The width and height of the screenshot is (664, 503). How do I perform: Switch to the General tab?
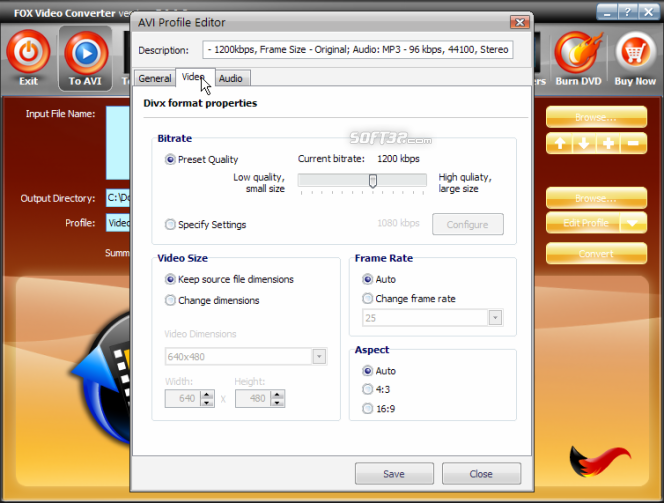(155, 78)
